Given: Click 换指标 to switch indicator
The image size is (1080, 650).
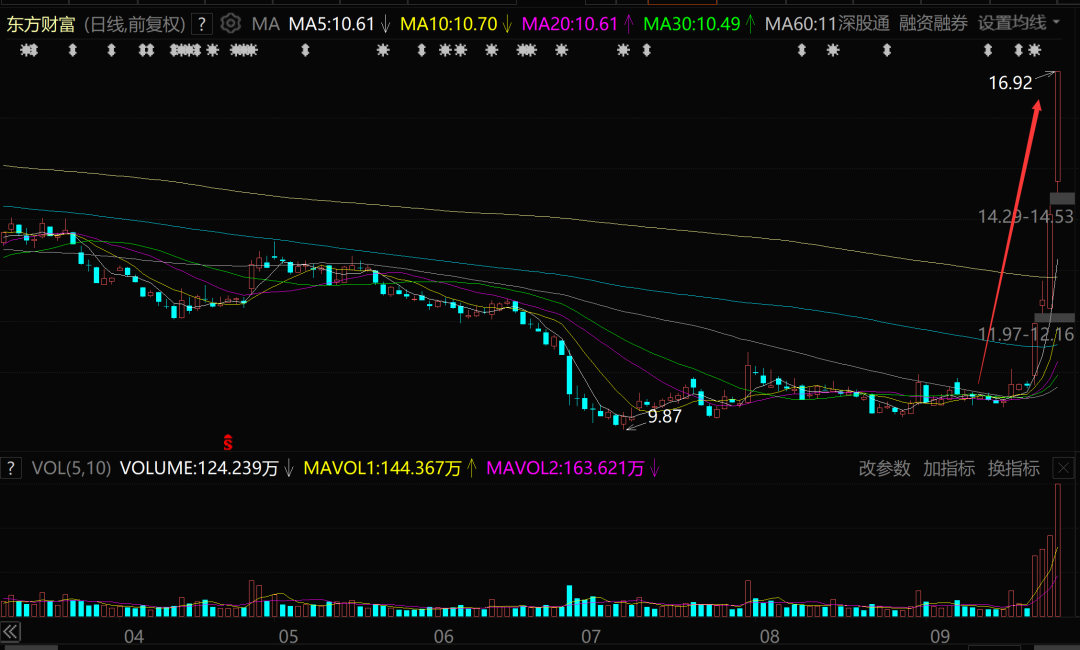Looking at the screenshot, I should (x=1014, y=469).
